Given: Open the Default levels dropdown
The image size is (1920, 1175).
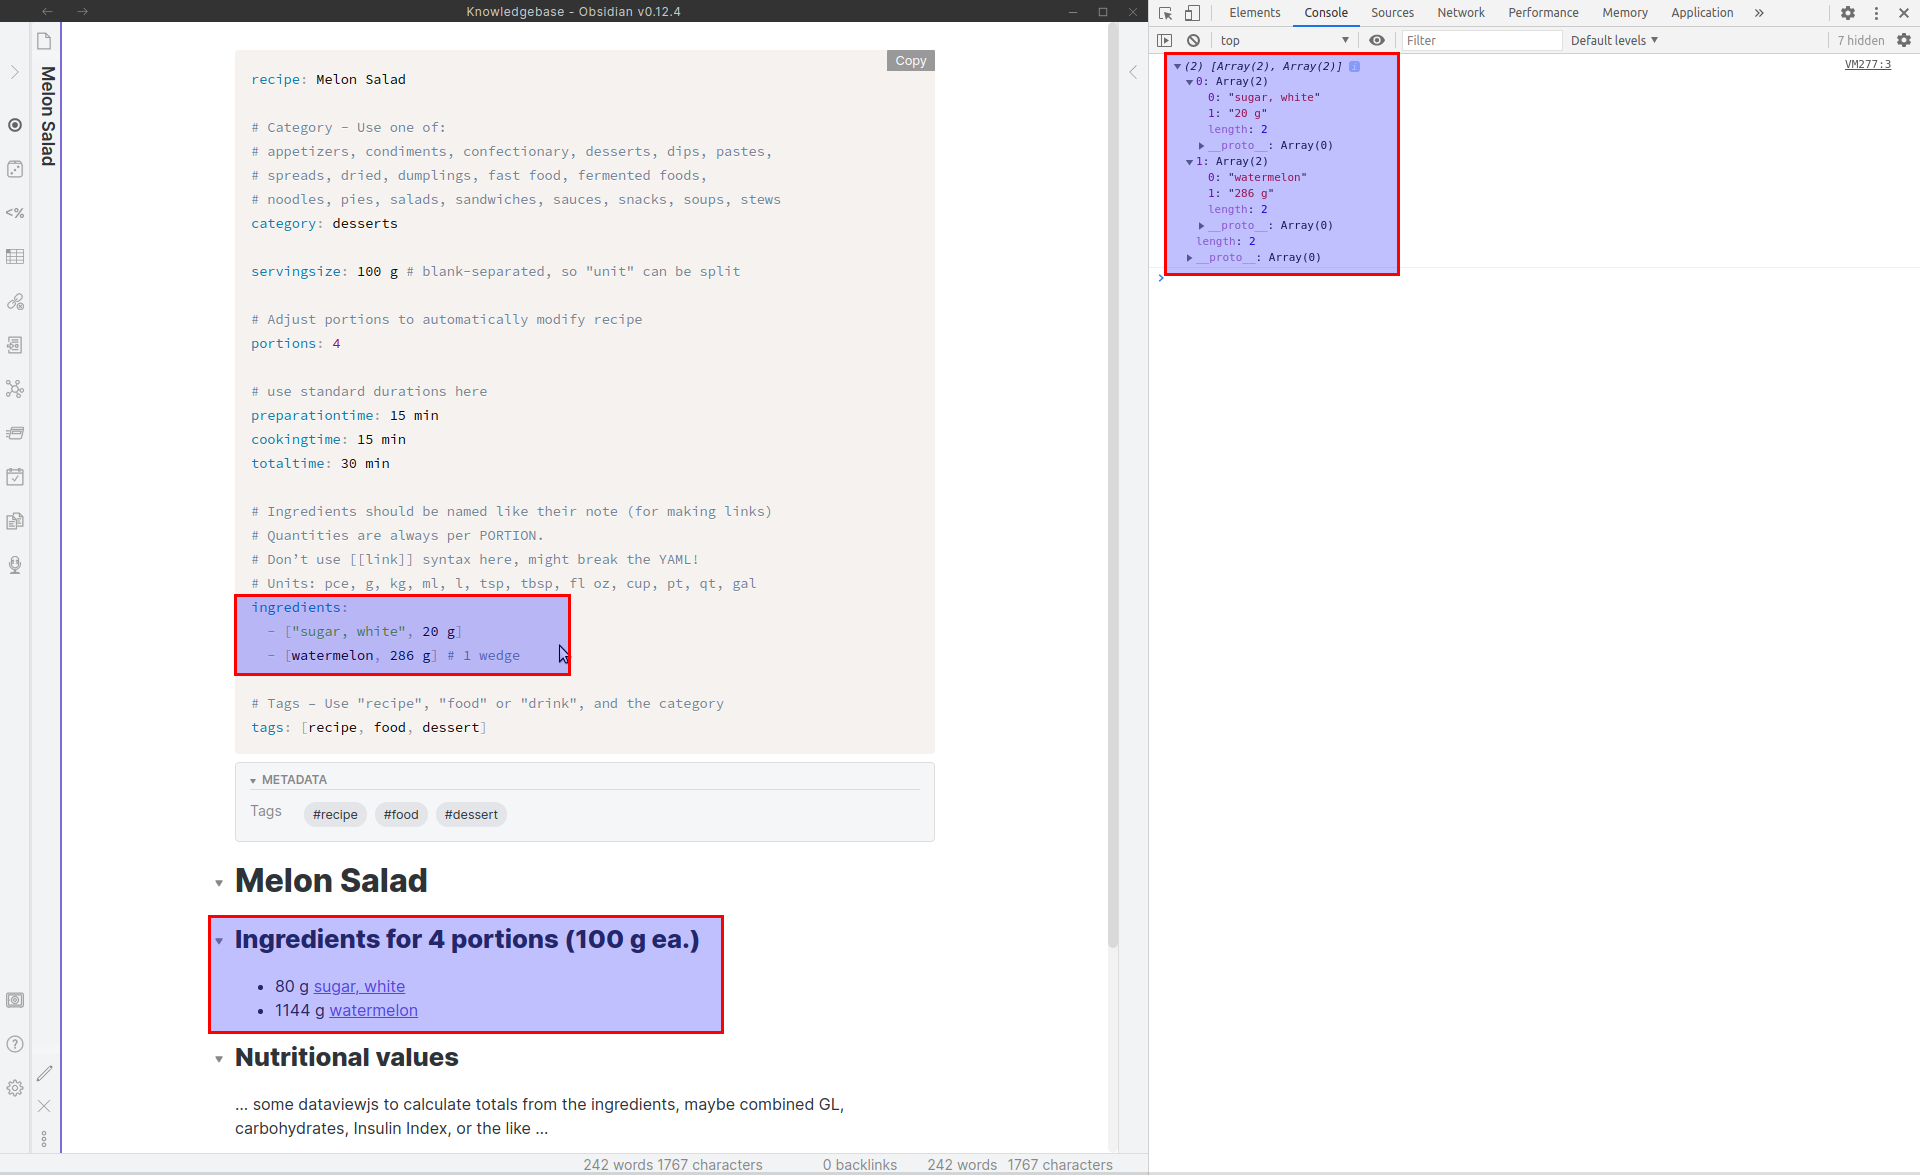Looking at the screenshot, I should point(1612,40).
